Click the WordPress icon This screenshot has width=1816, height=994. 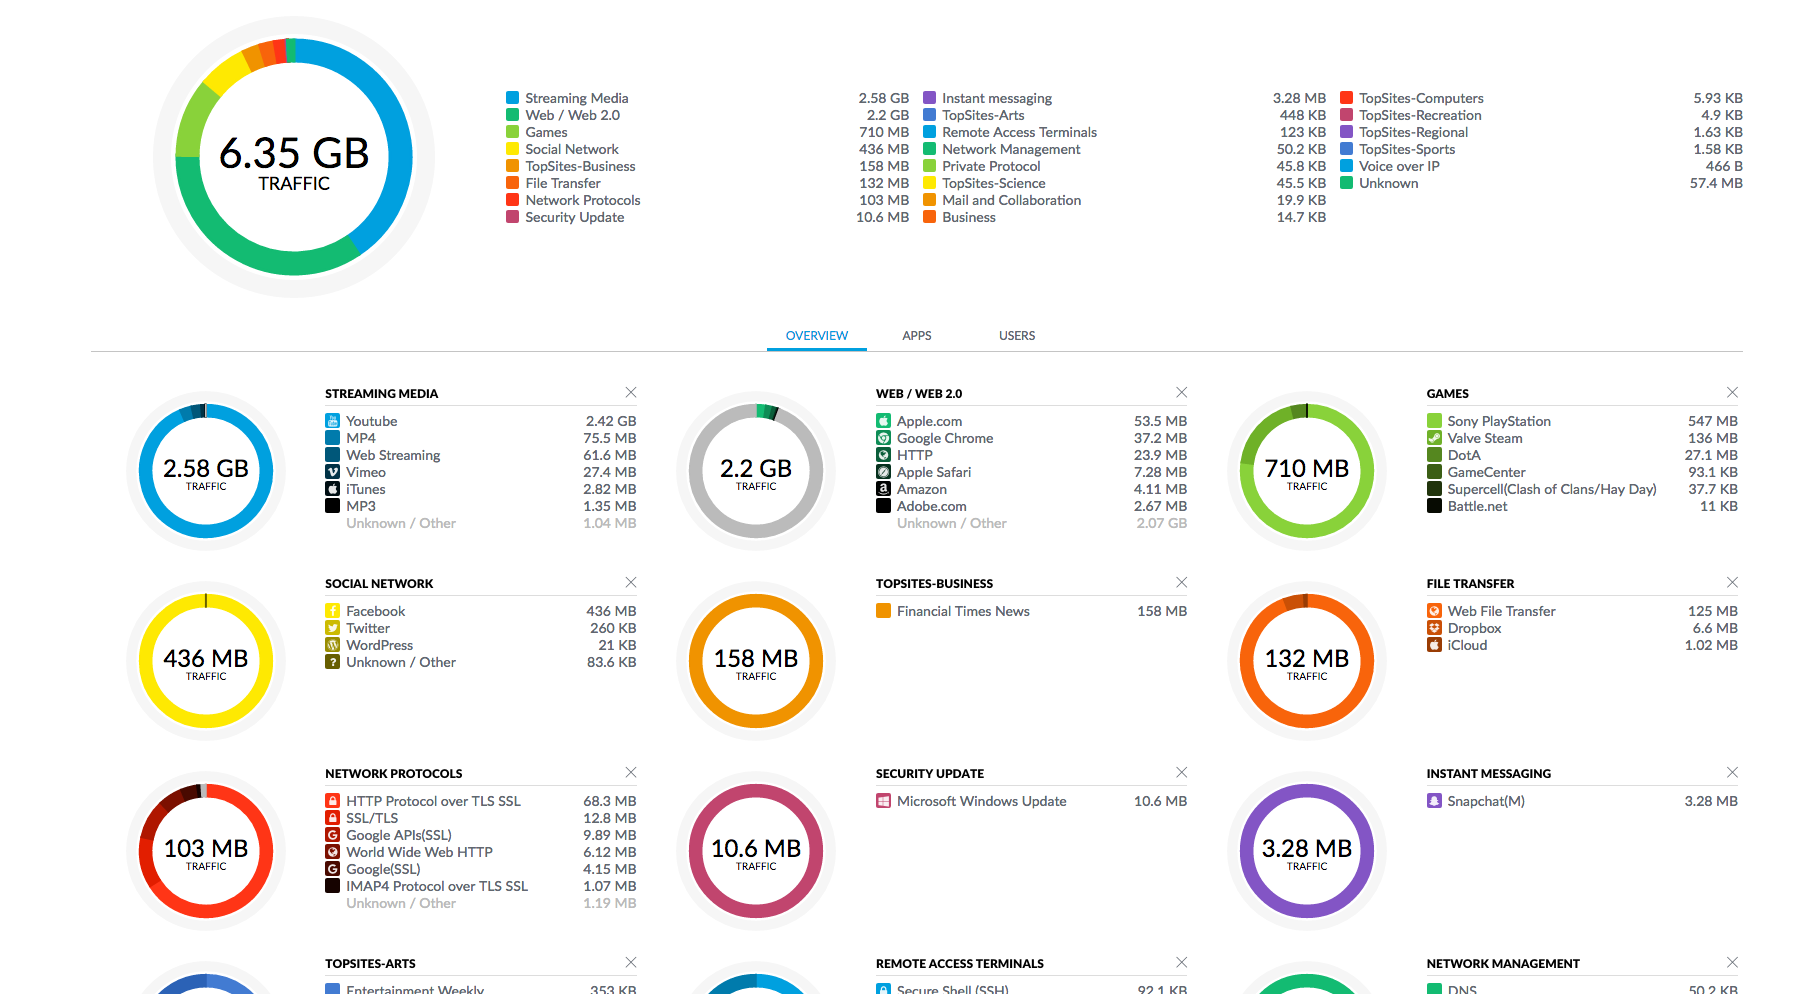tap(332, 645)
